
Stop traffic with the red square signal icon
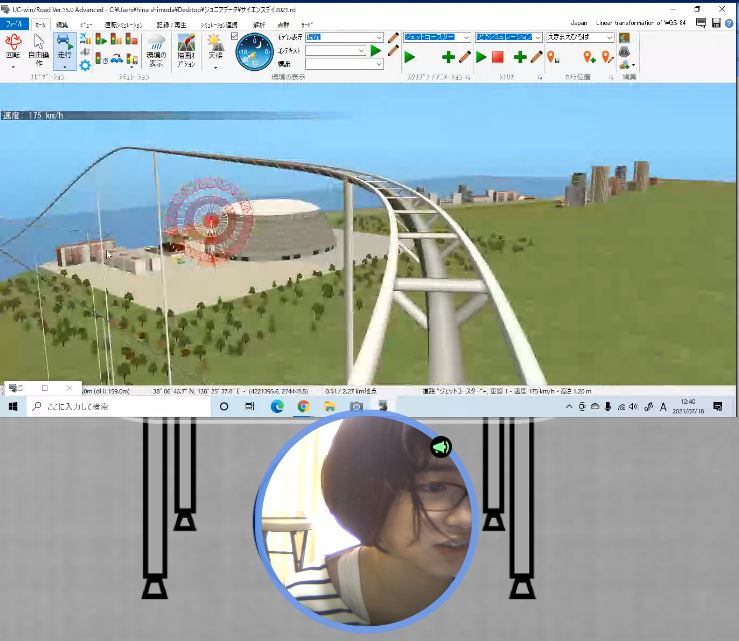point(131,39)
